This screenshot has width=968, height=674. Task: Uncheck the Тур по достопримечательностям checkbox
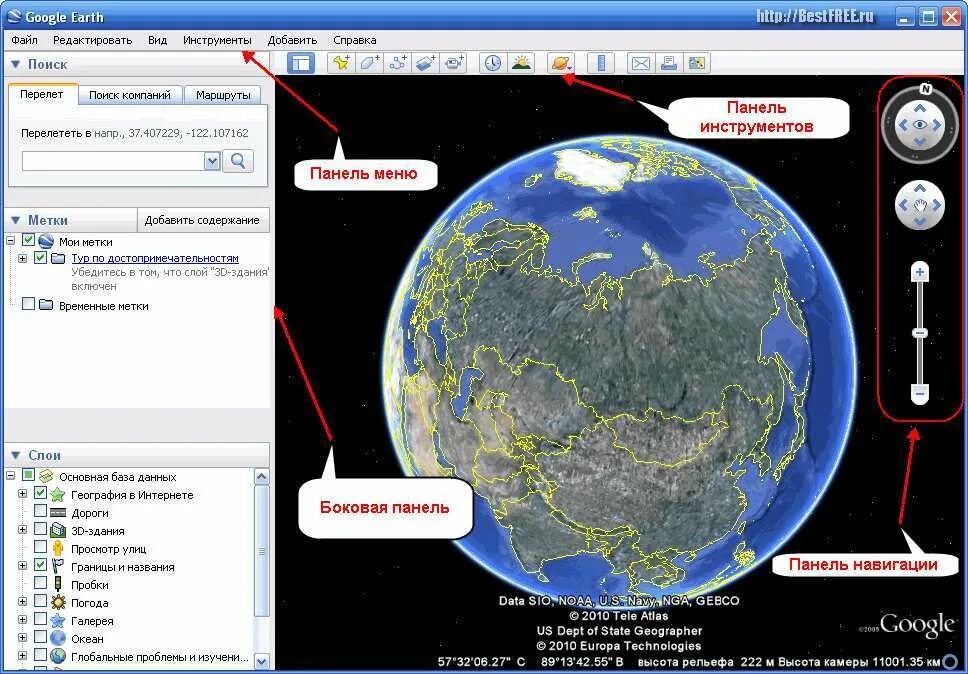[41, 257]
